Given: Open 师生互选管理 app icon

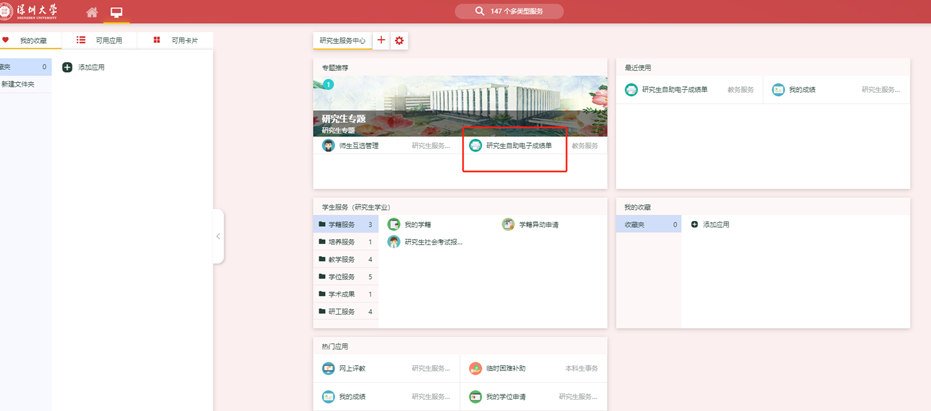Looking at the screenshot, I should tap(328, 146).
